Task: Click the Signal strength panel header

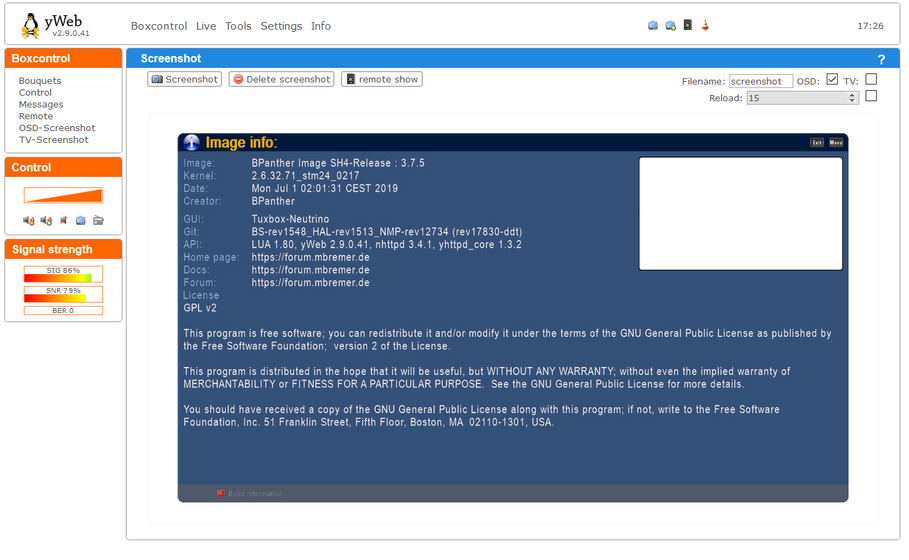Action: (63, 249)
